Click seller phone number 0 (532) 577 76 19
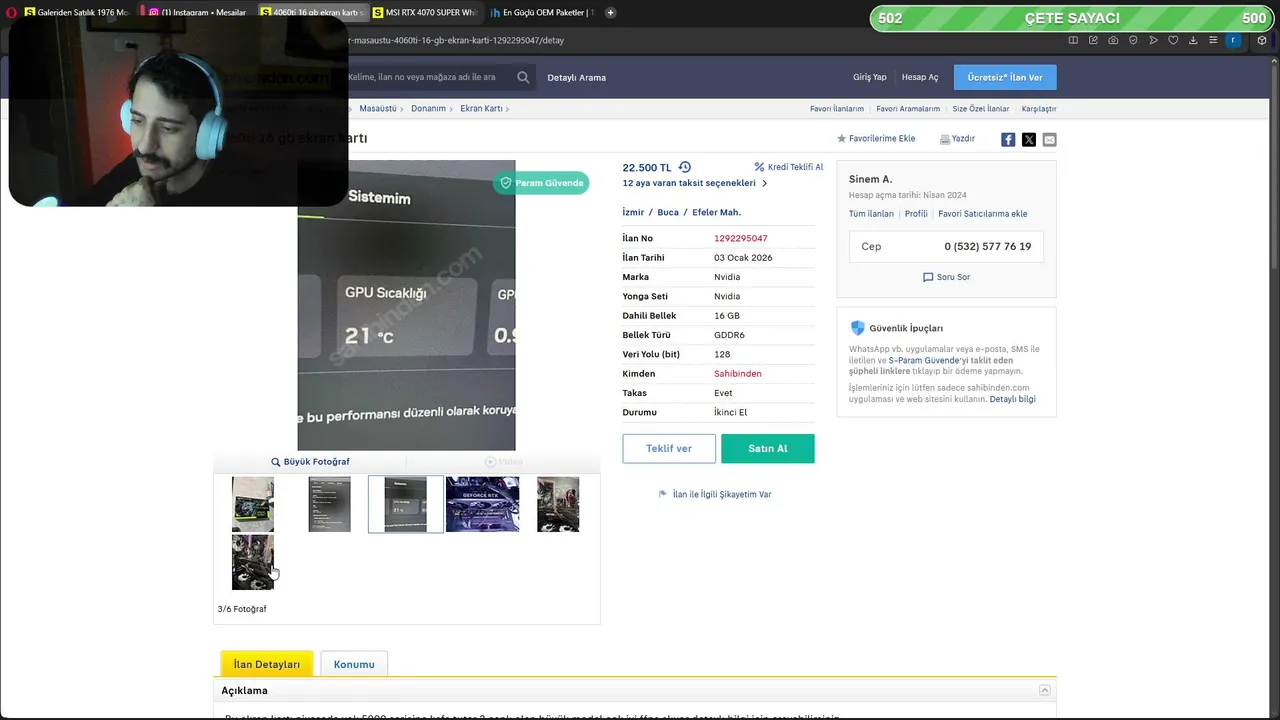 [x=987, y=246]
